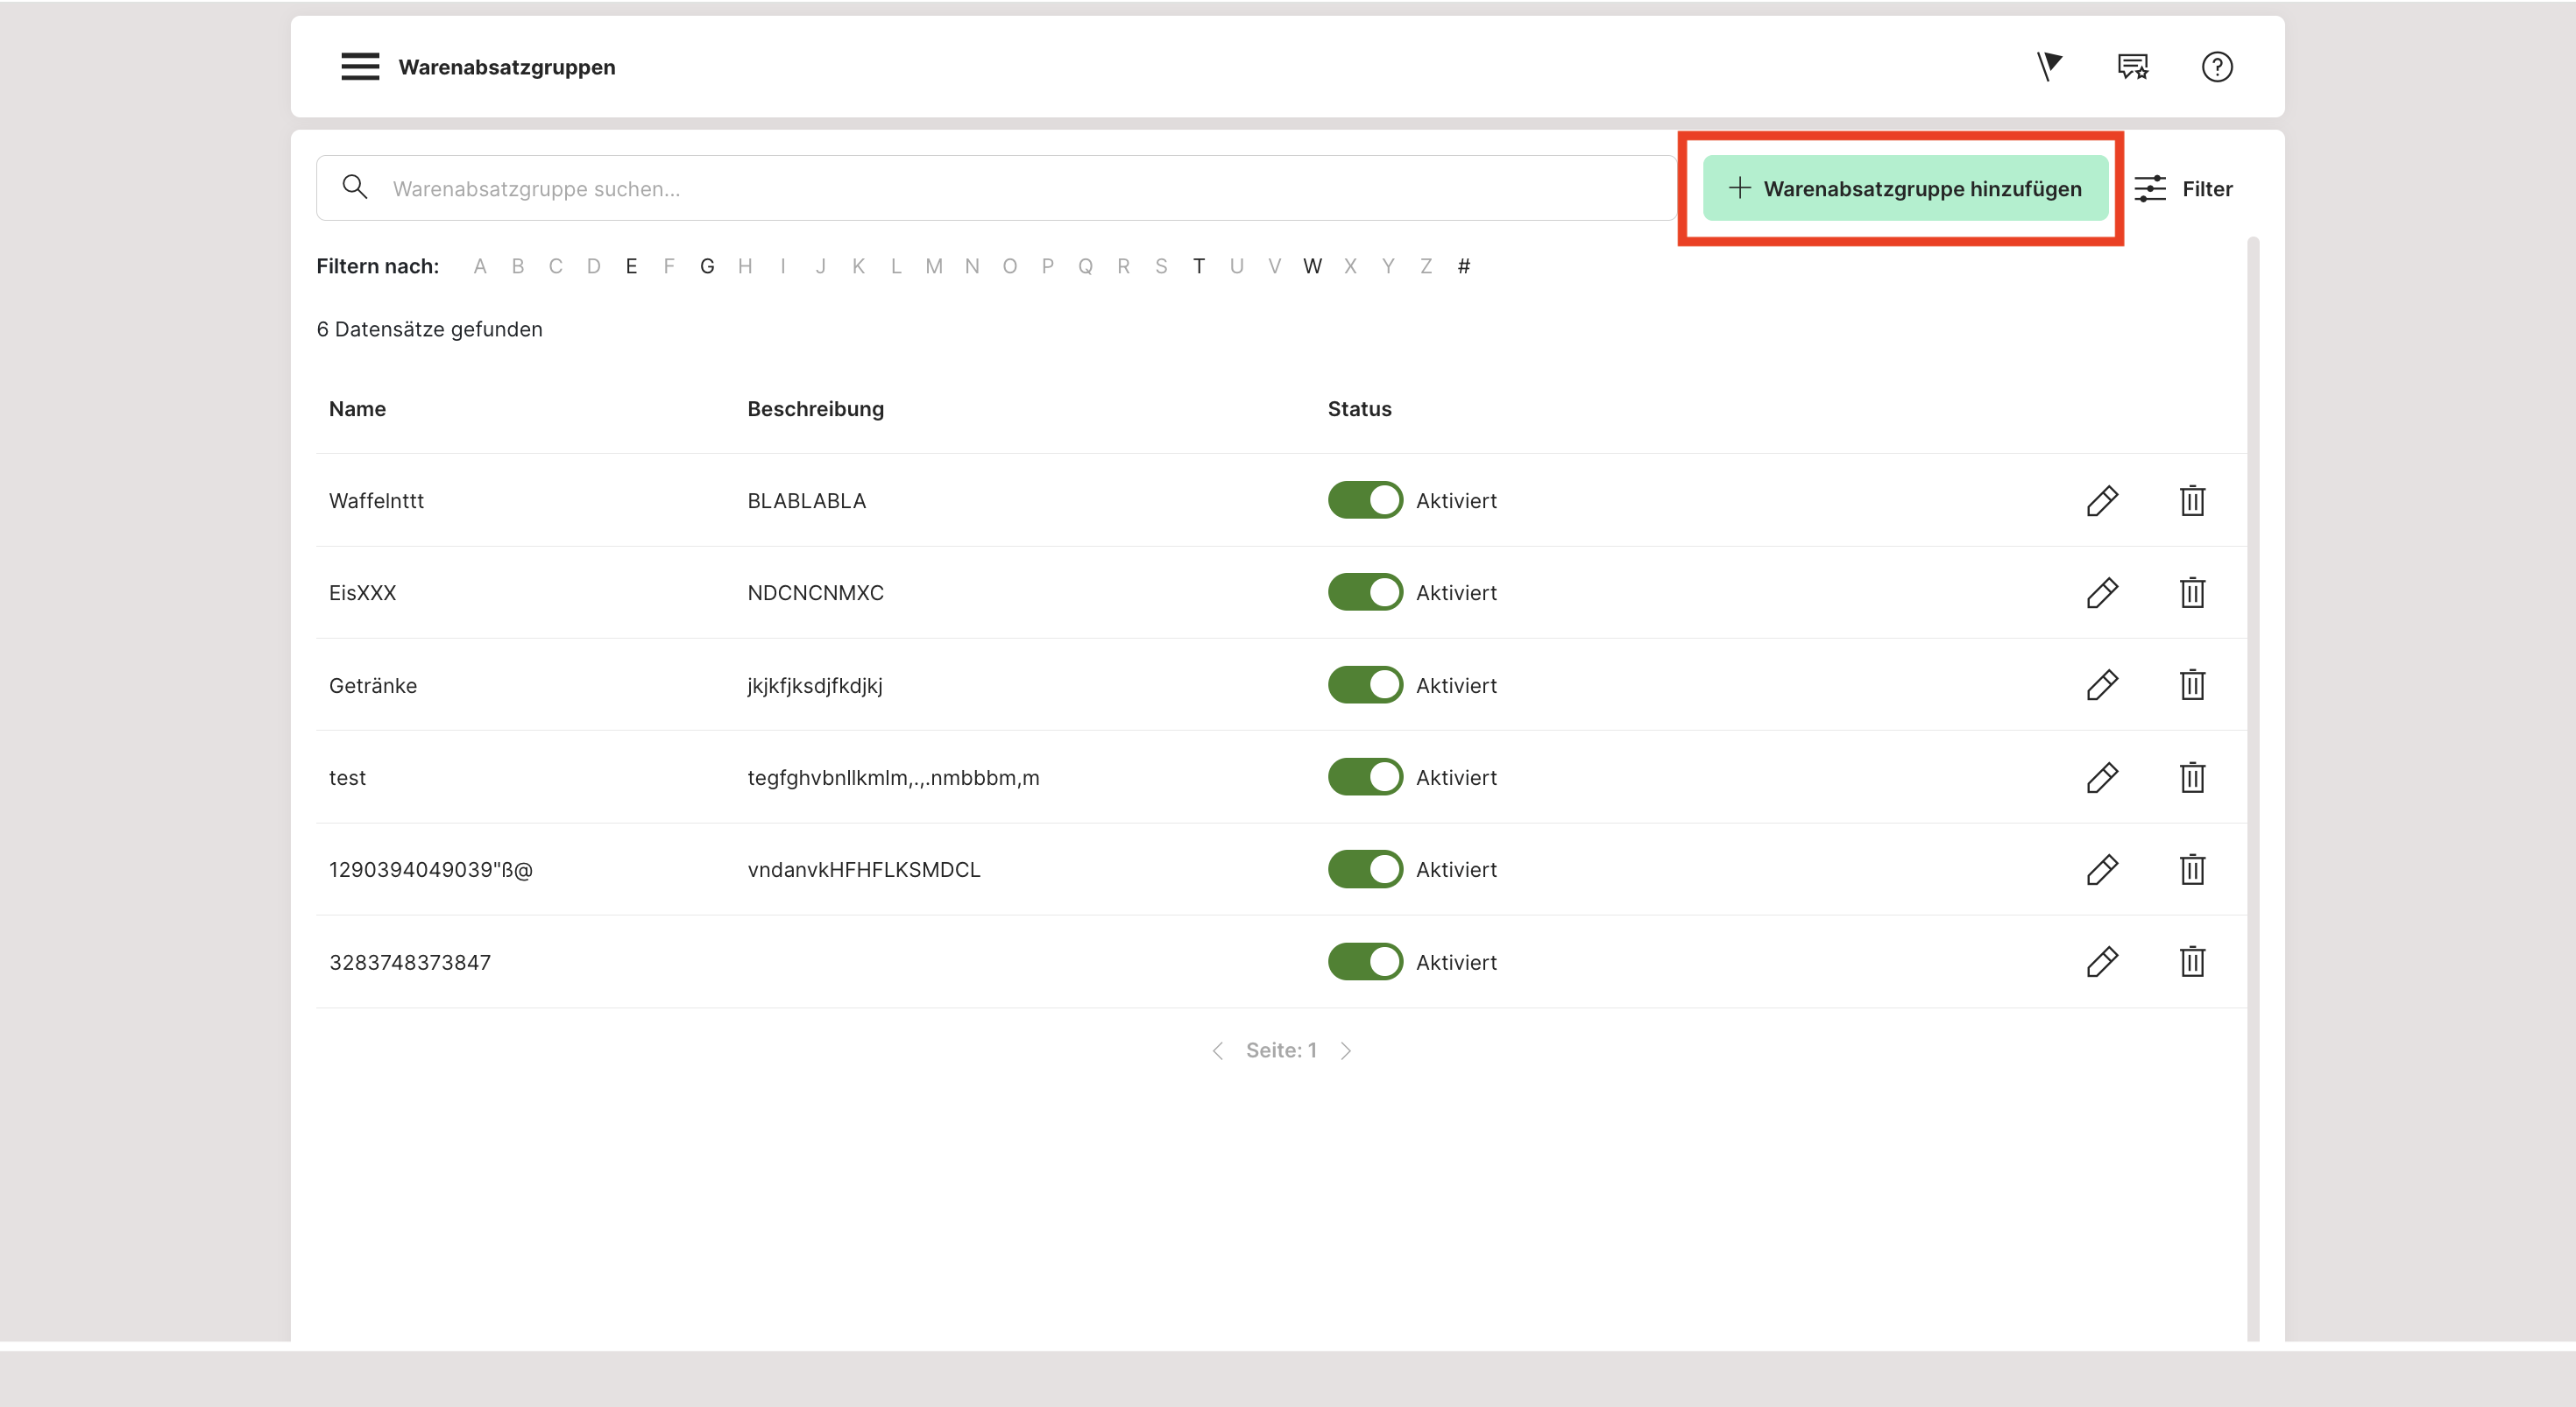
Task: Open the help question mark icon
Action: coord(2216,67)
